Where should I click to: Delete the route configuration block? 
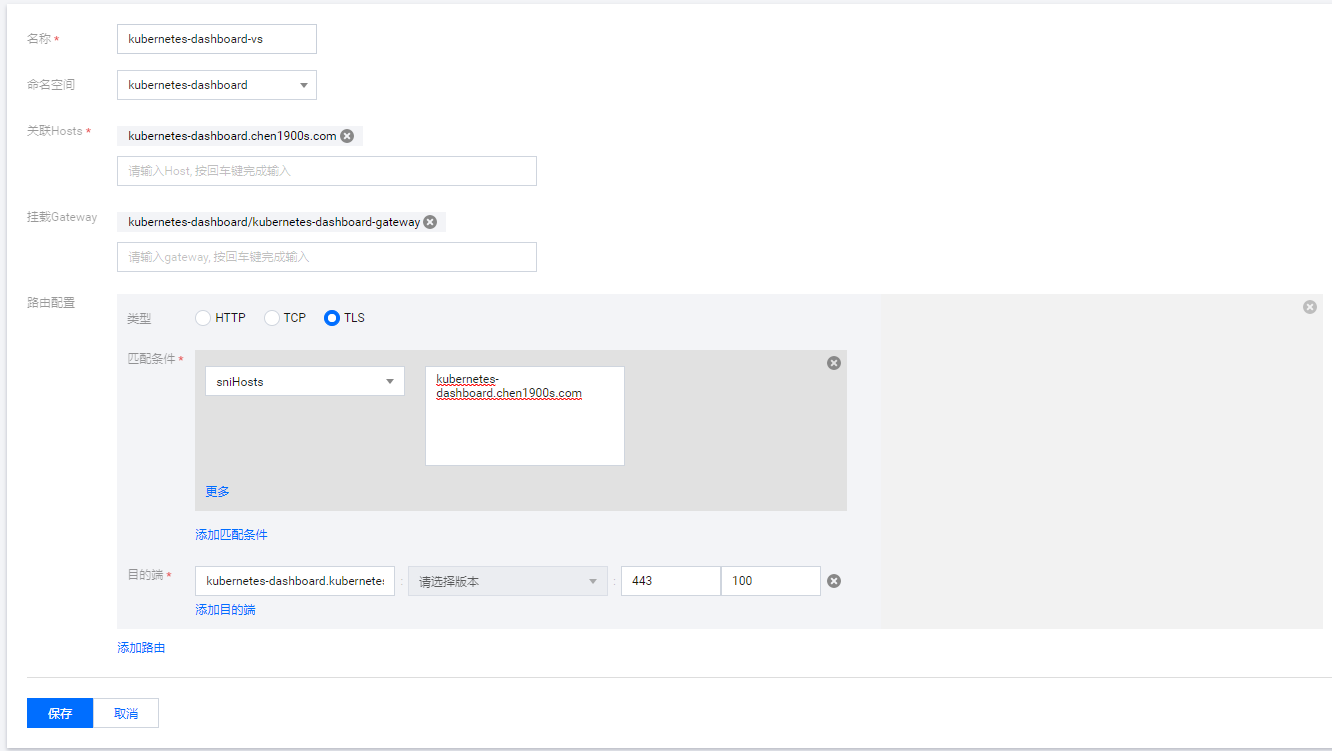pos(1309,307)
